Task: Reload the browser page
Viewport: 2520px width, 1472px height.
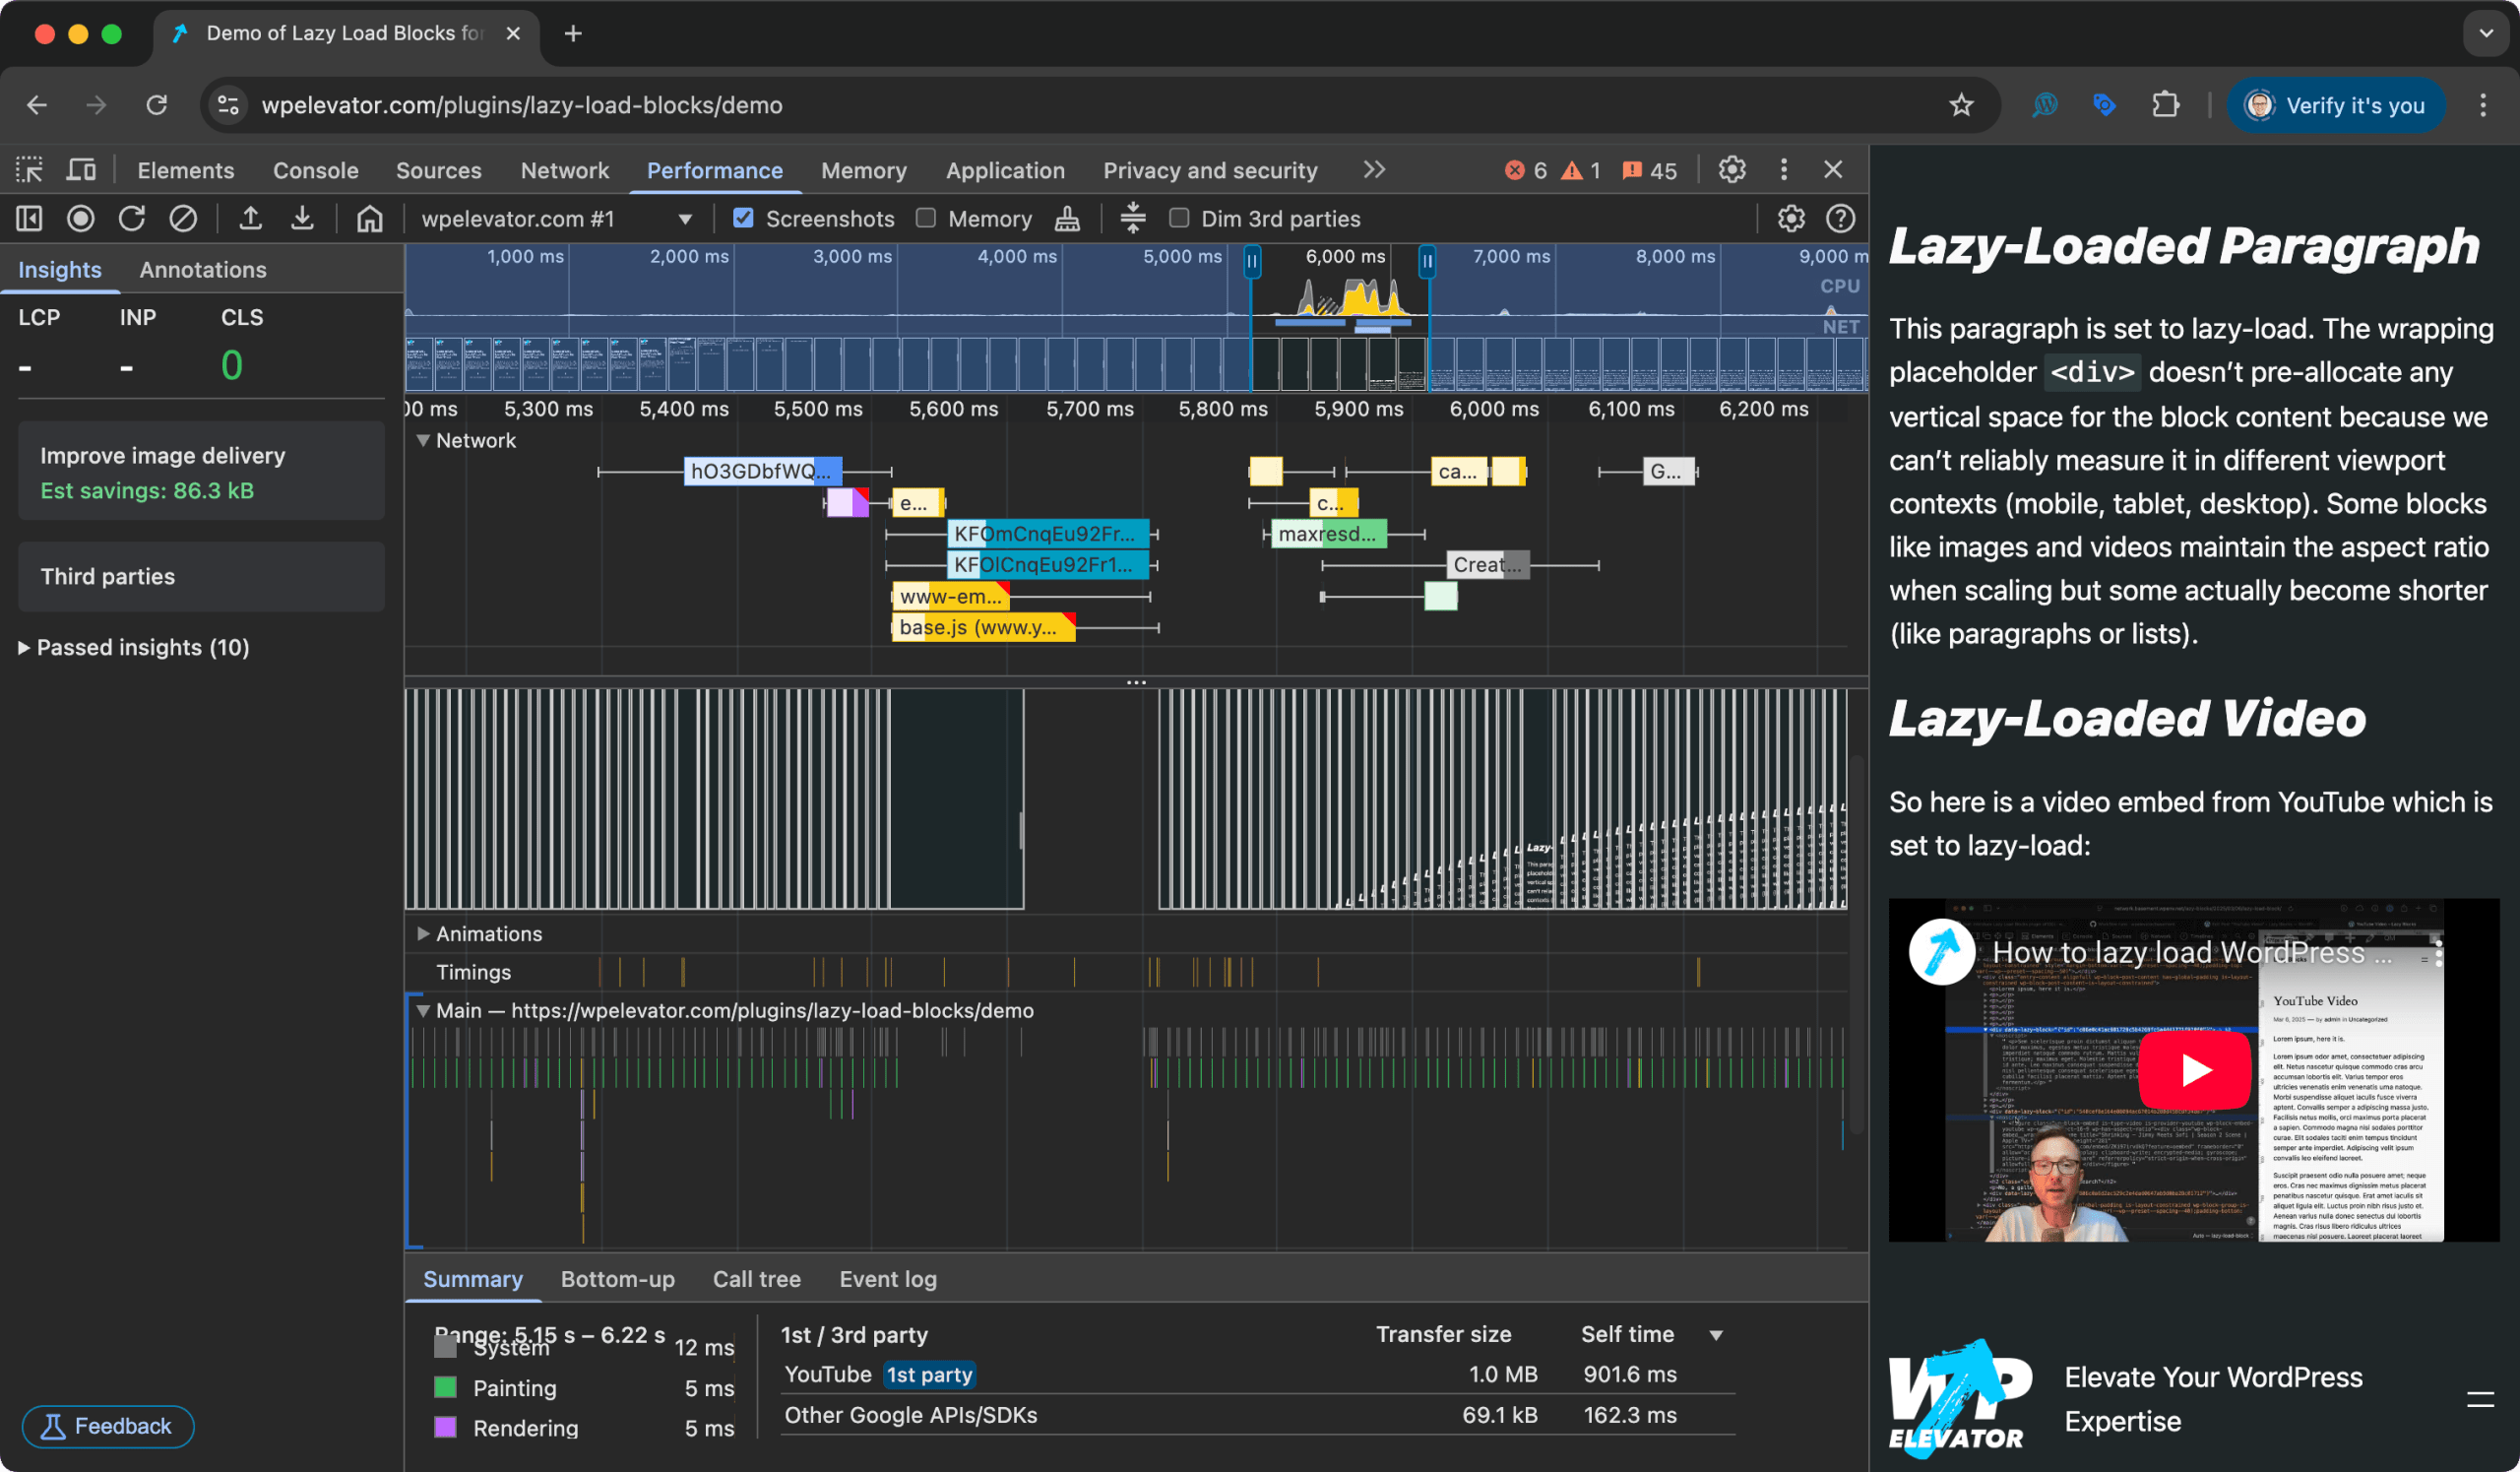Action: 157,105
